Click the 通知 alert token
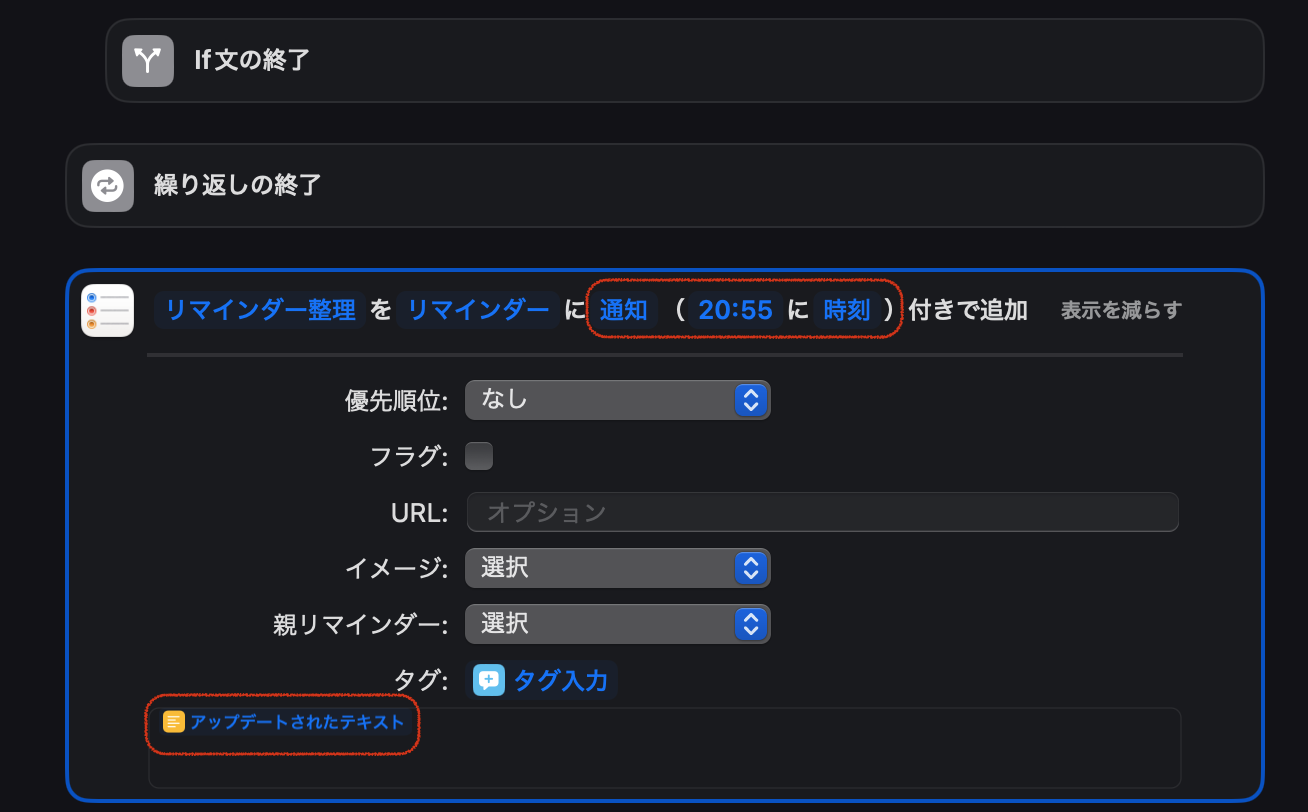Image resolution: width=1308 pixels, height=812 pixels. click(624, 310)
